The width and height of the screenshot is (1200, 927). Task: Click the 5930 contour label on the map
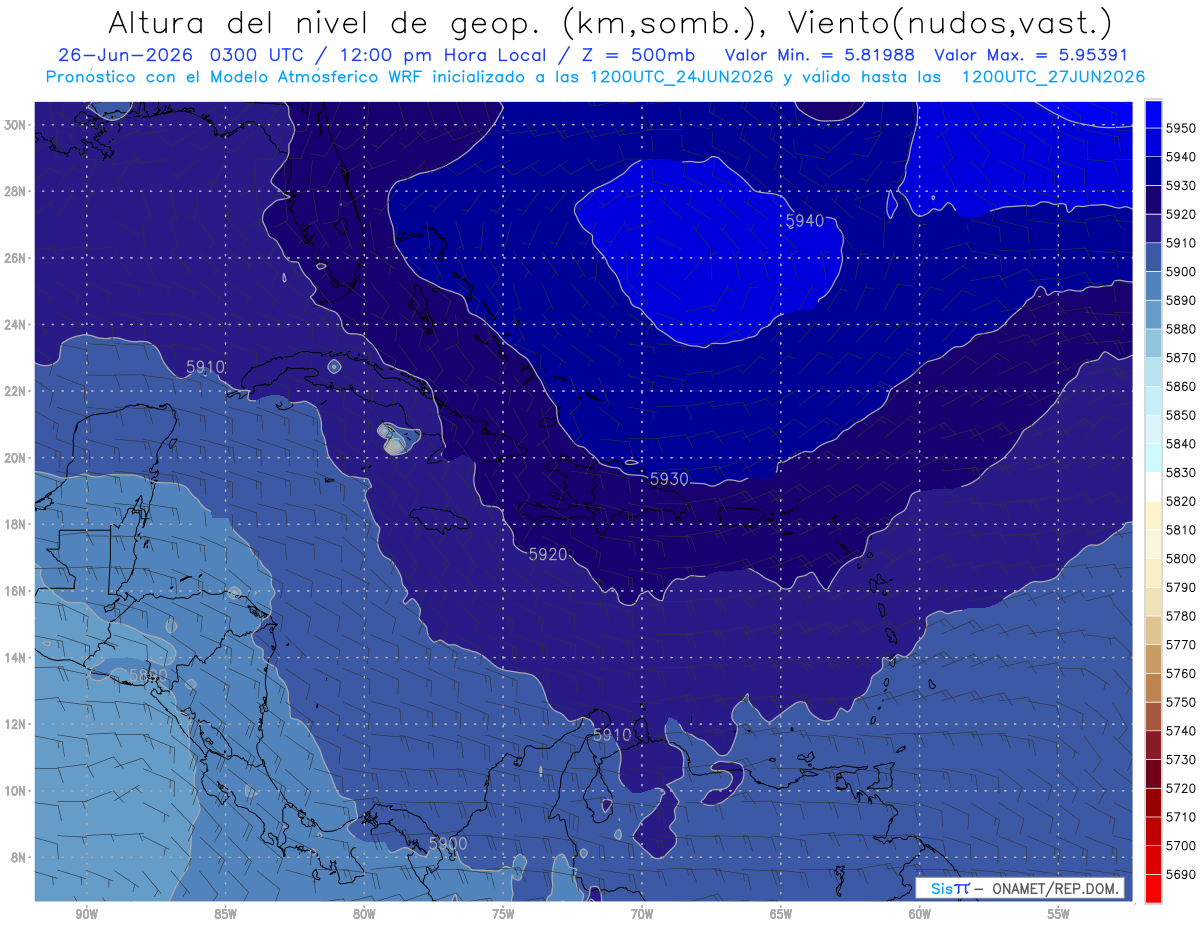(x=669, y=479)
